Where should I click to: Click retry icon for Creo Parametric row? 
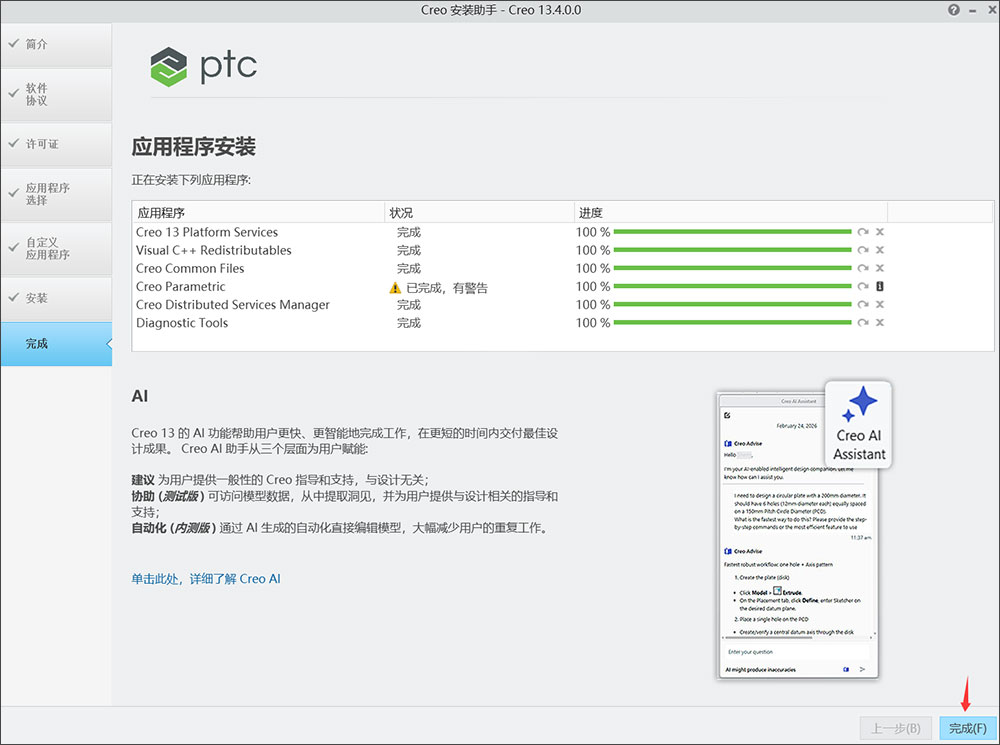tap(863, 286)
